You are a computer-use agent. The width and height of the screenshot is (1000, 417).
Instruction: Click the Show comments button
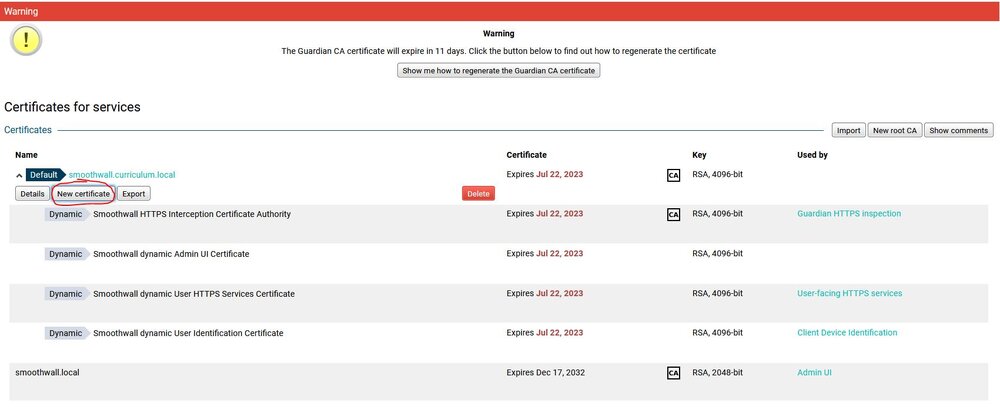tap(959, 130)
